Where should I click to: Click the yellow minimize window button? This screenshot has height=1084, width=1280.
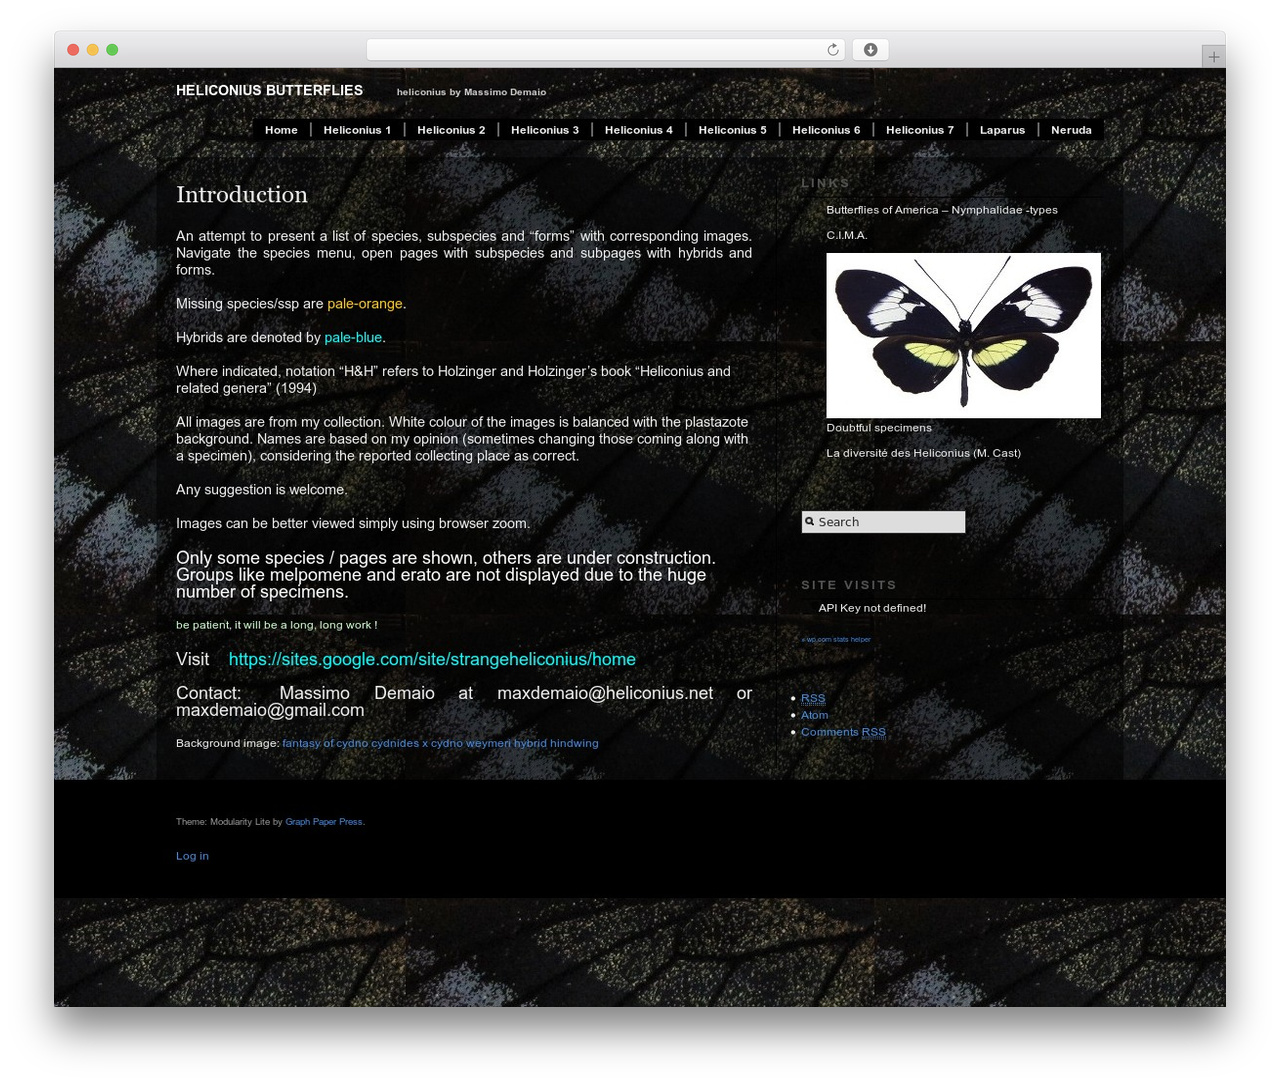click(92, 50)
